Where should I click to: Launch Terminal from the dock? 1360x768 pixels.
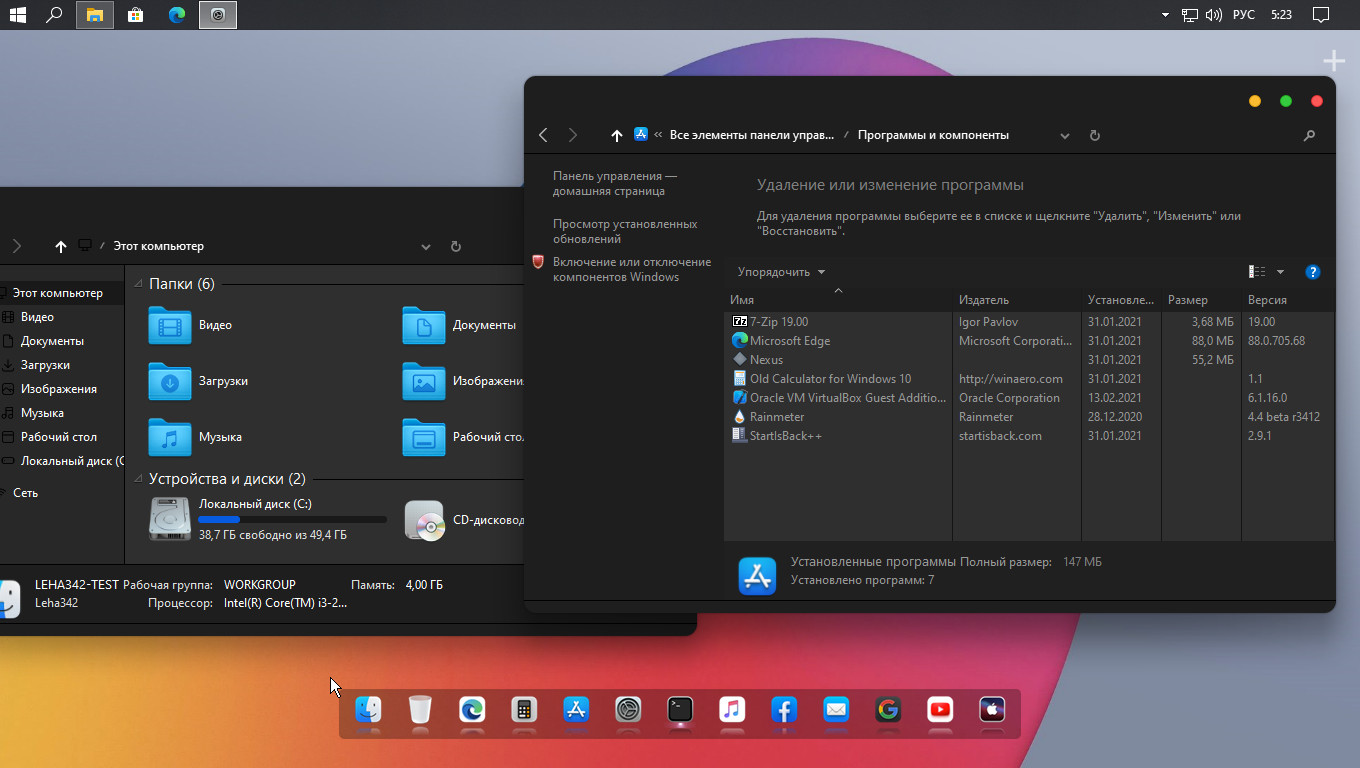(x=680, y=710)
